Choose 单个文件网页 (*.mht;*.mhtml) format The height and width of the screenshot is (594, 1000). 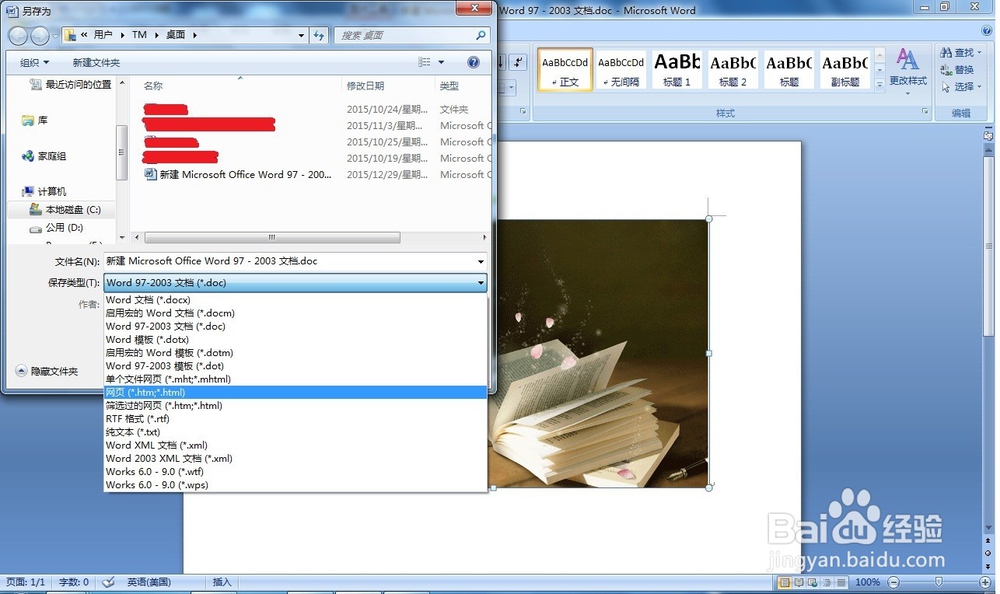click(x=295, y=379)
